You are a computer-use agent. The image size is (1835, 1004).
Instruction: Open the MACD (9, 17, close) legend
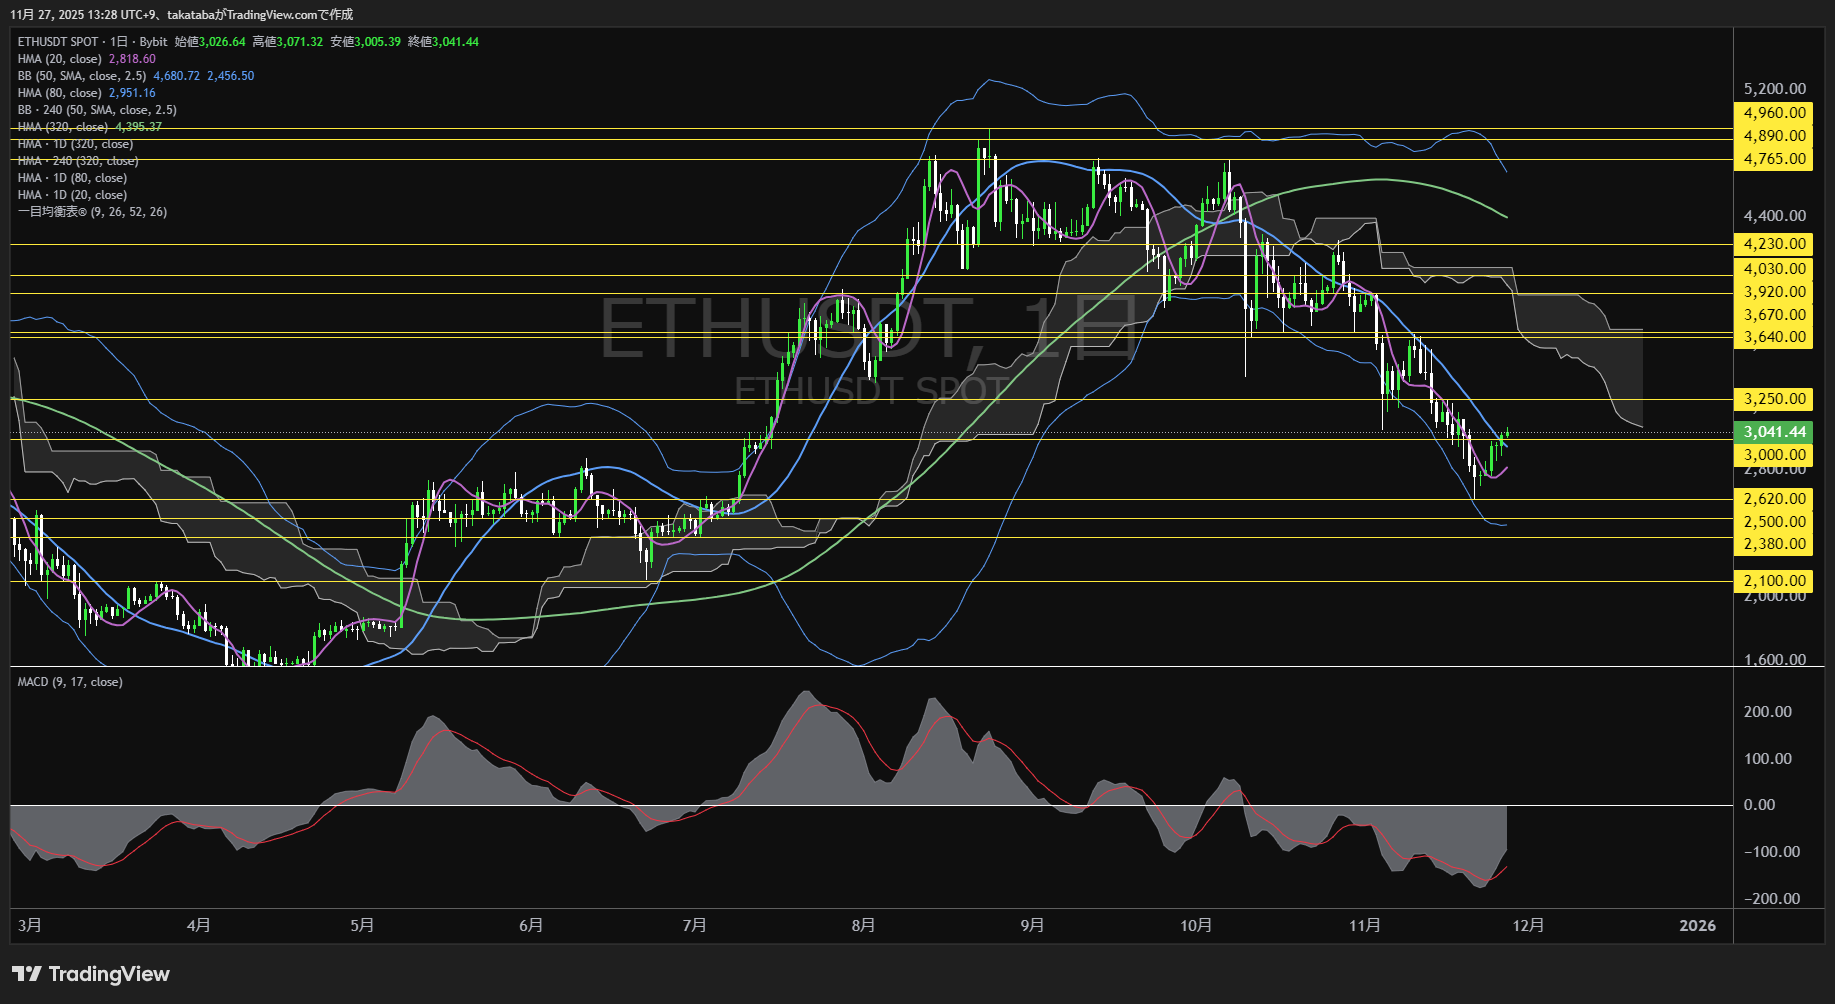click(70, 682)
